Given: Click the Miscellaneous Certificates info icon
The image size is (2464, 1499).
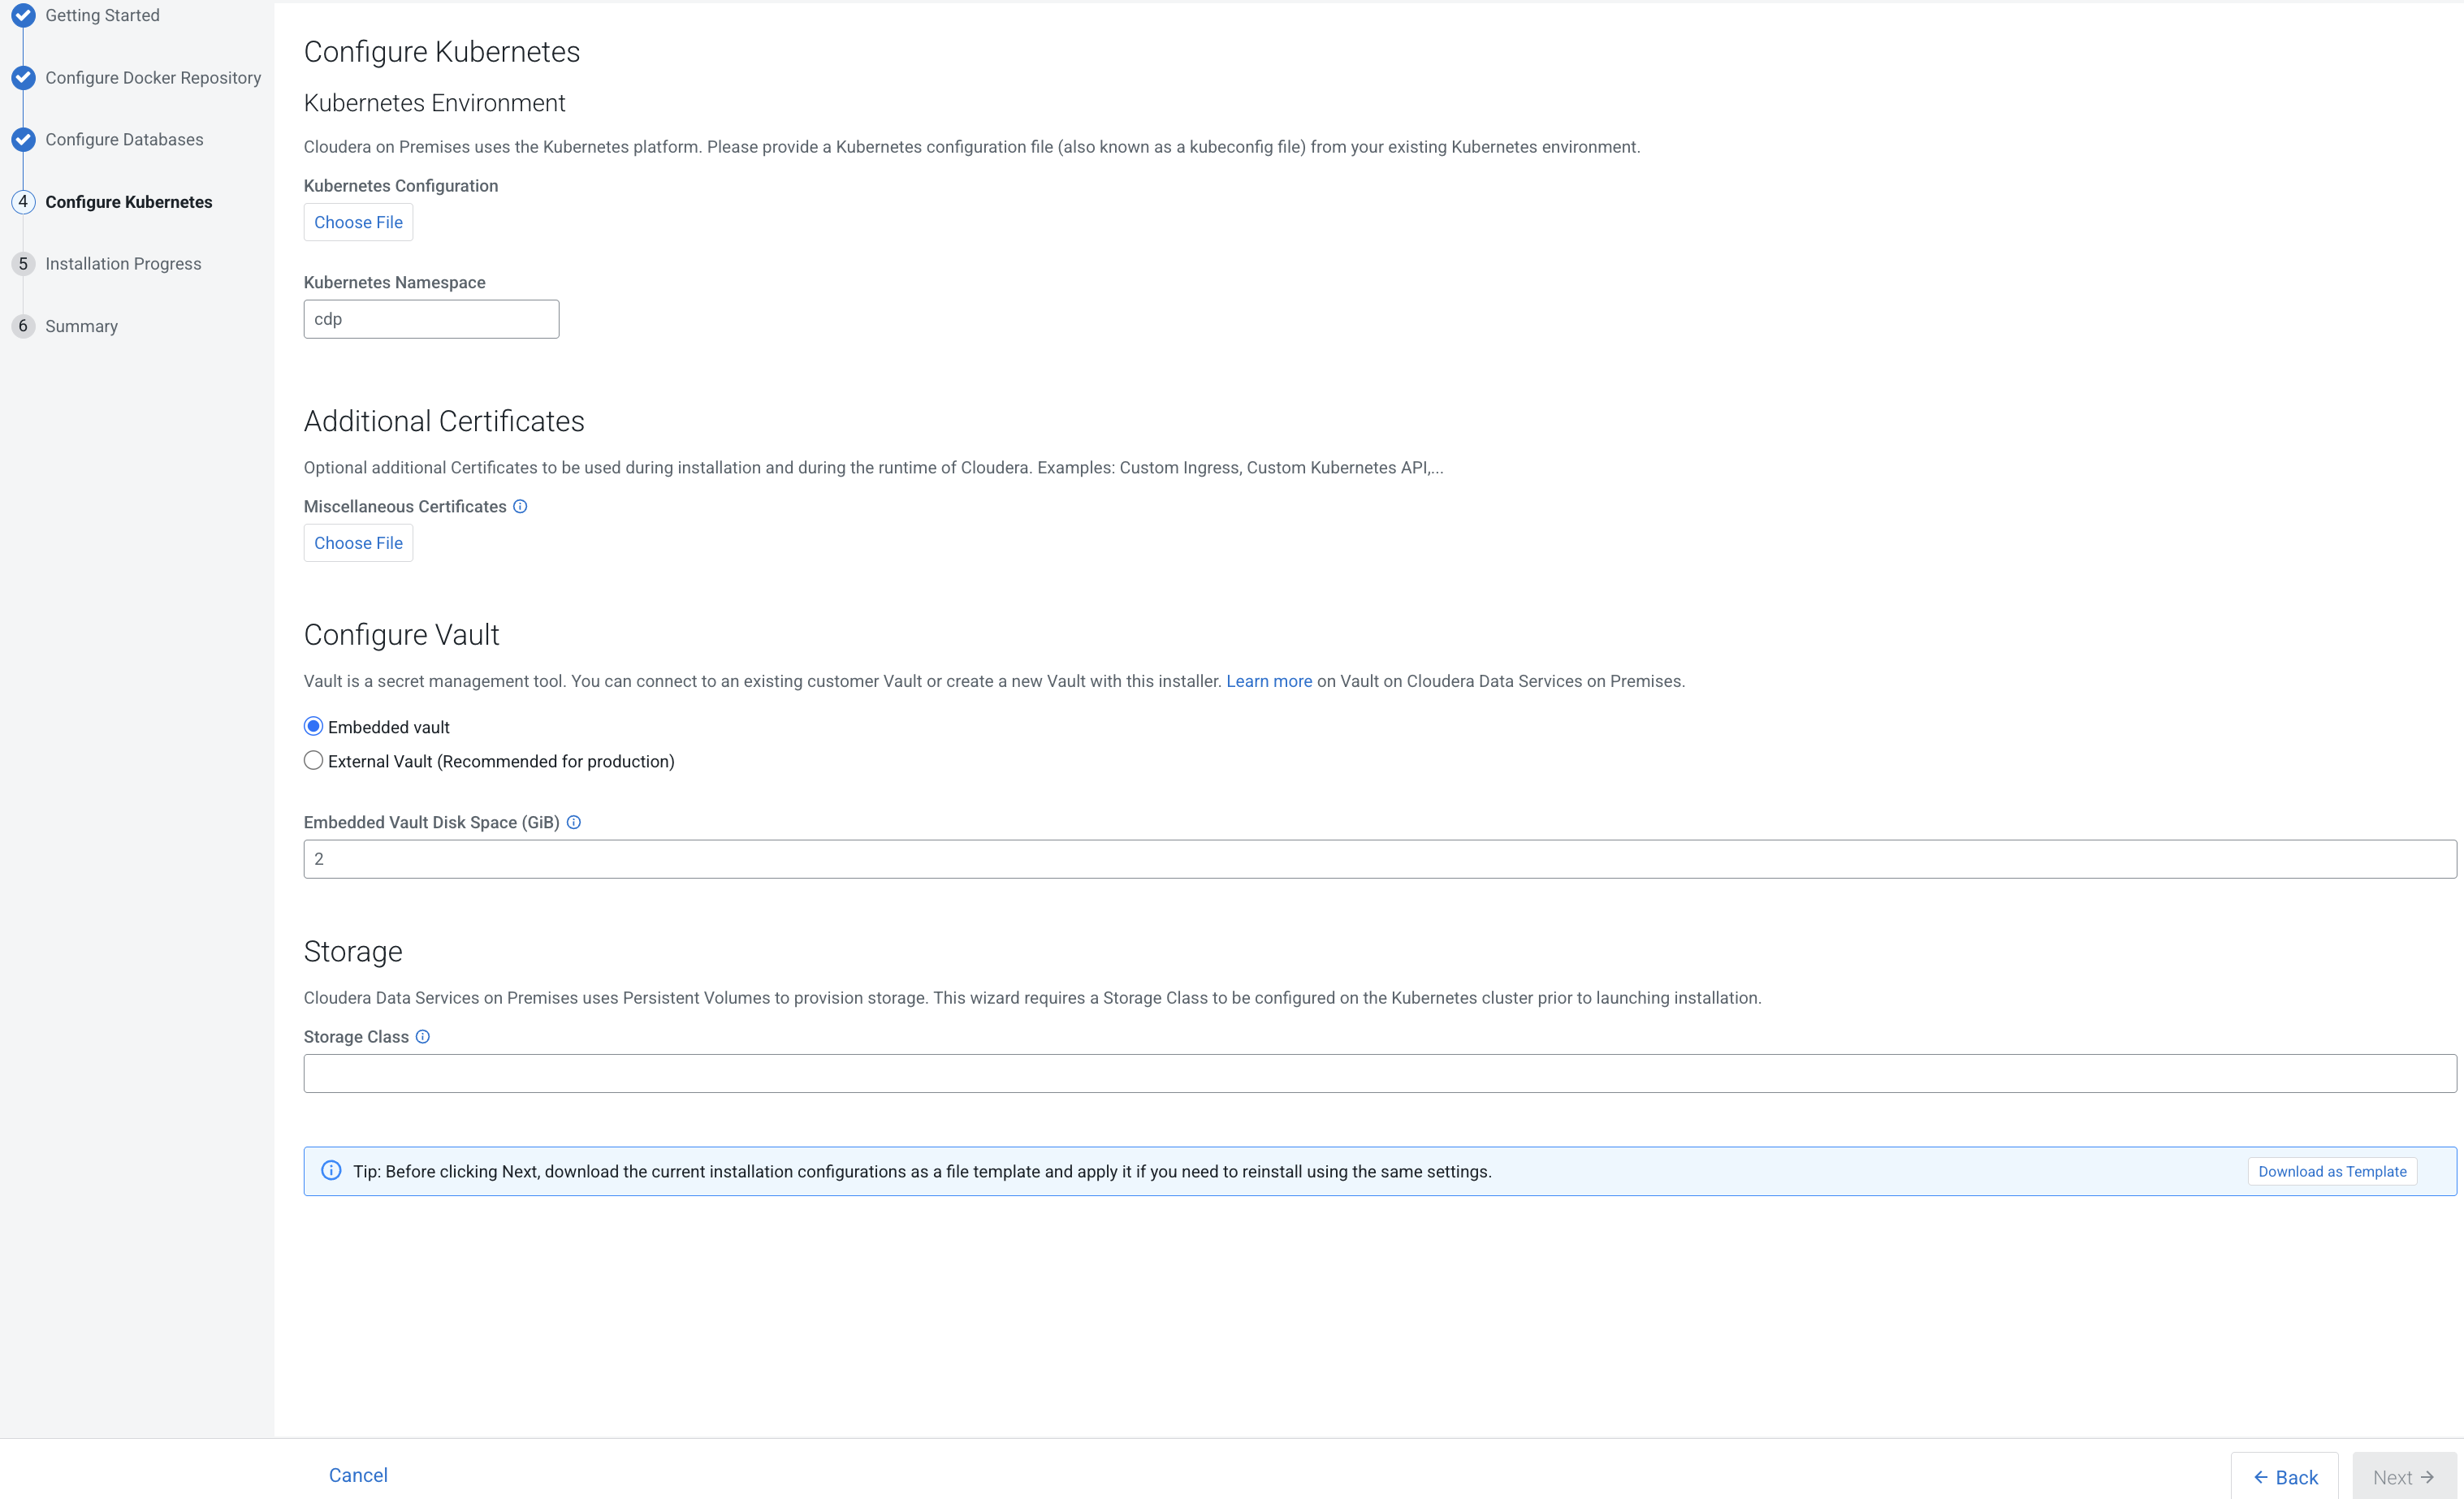Looking at the screenshot, I should coord(520,506).
